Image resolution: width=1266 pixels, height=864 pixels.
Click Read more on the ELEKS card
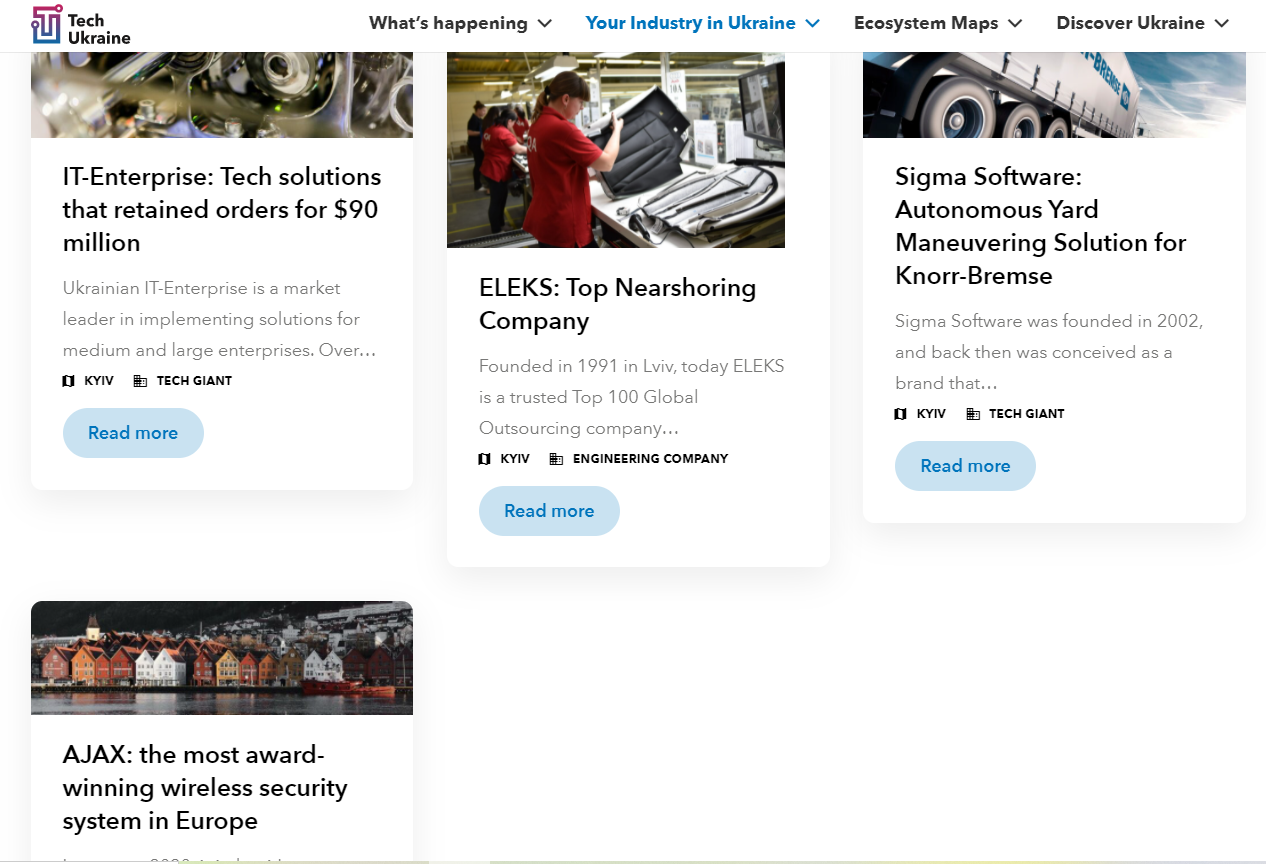point(549,511)
